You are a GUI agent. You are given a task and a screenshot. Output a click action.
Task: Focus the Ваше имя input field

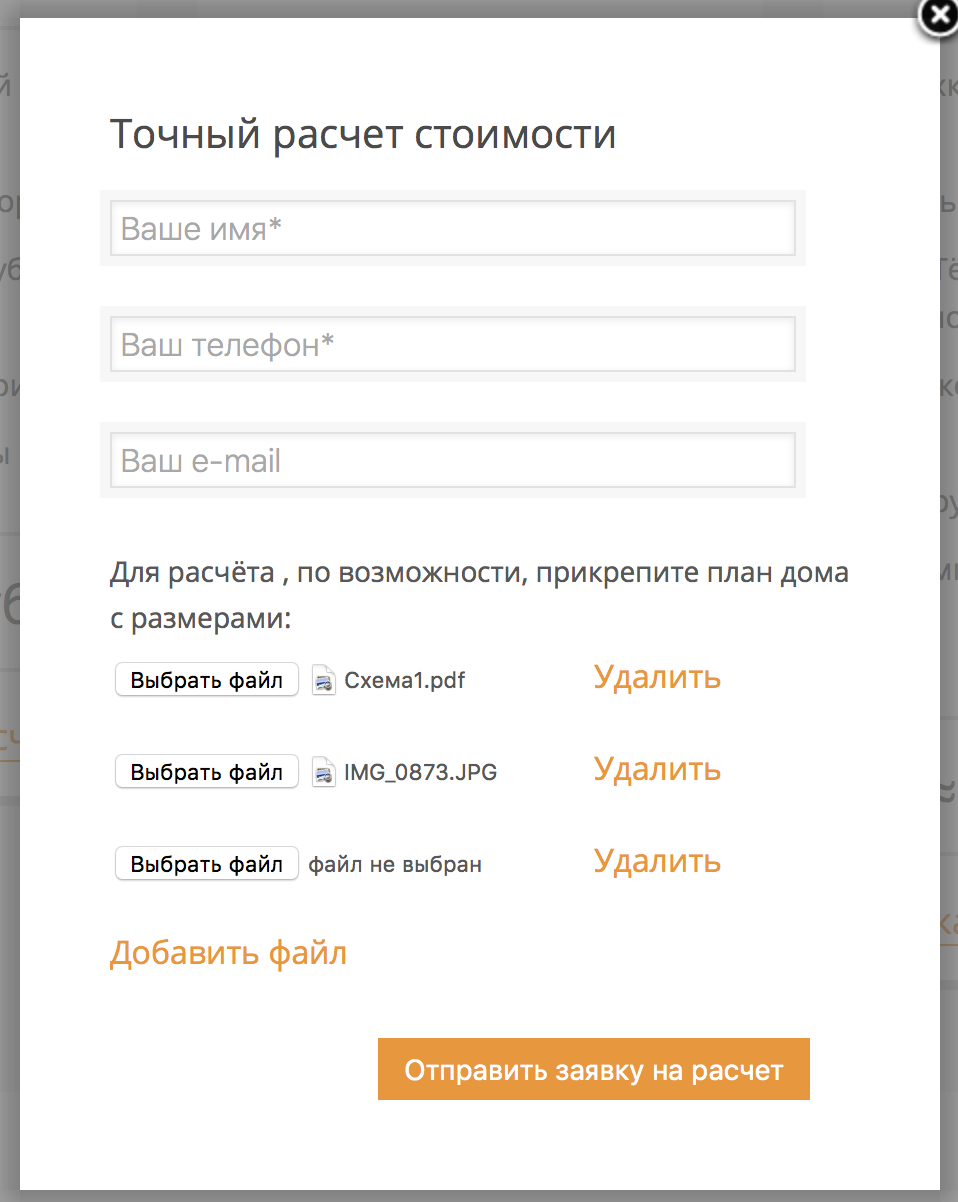(x=453, y=228)
